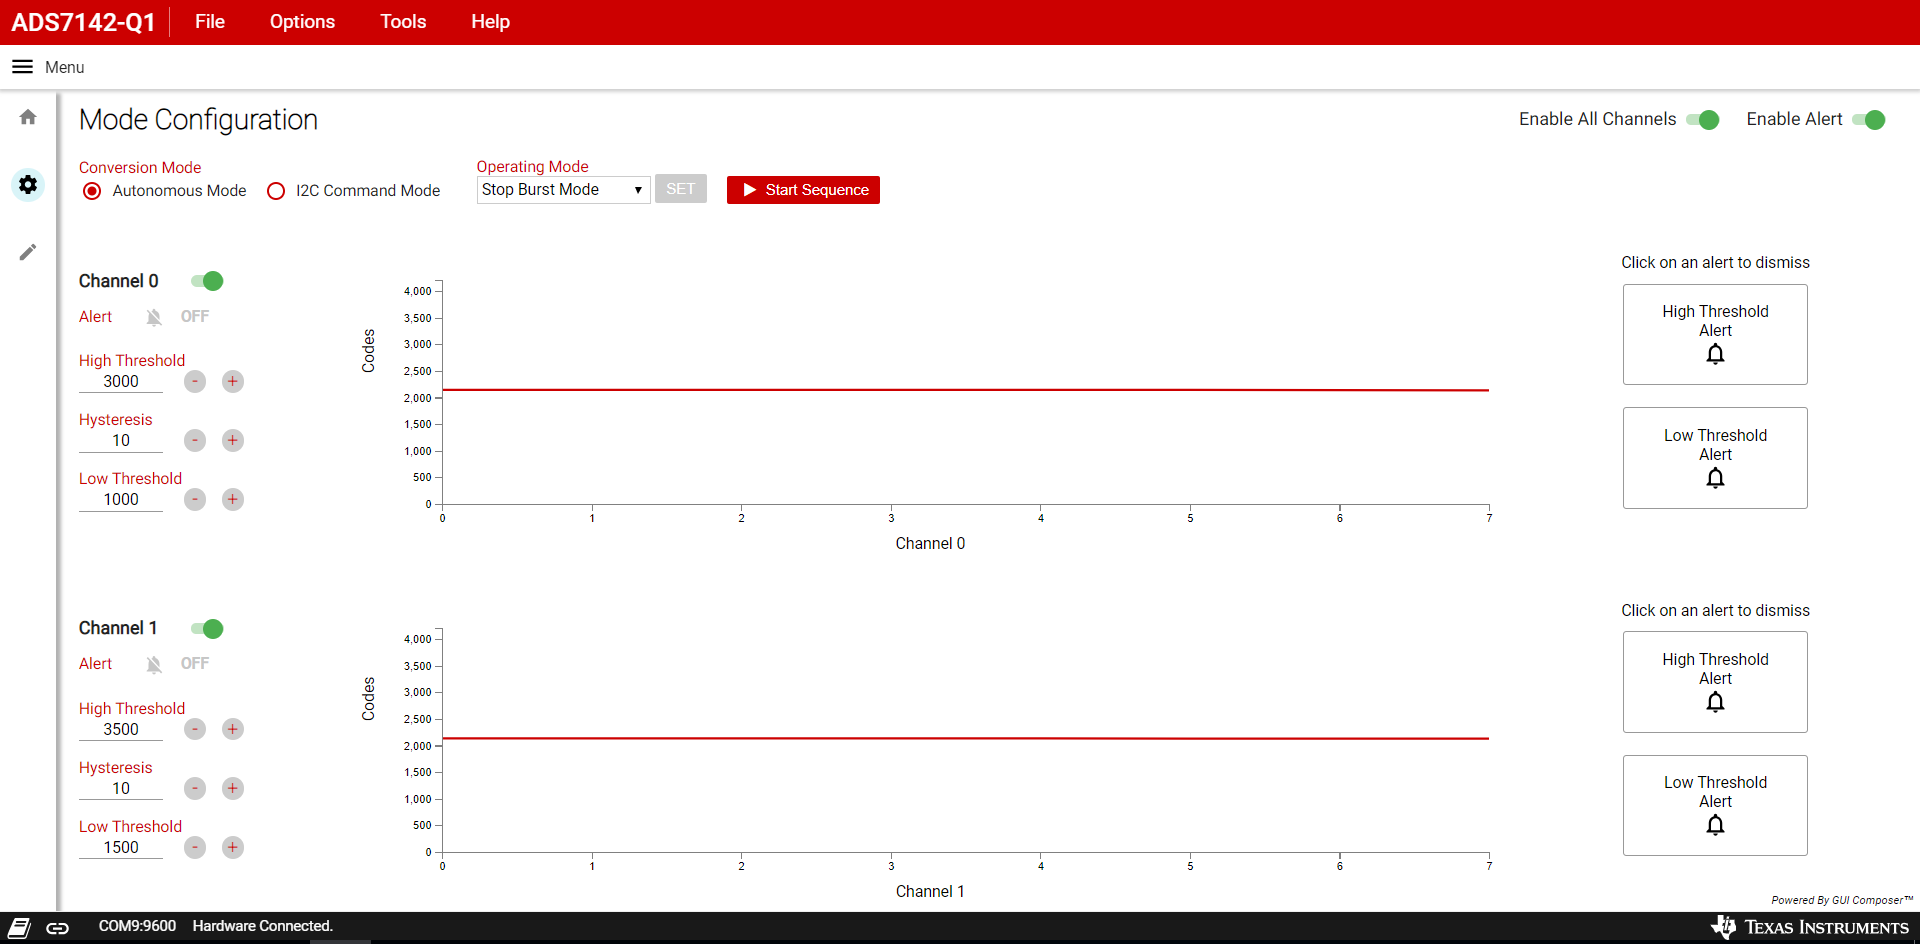This screenshot has width=1920, height=944.
Task: Open the hamburger Menu icon
Action: pos(21,66)
